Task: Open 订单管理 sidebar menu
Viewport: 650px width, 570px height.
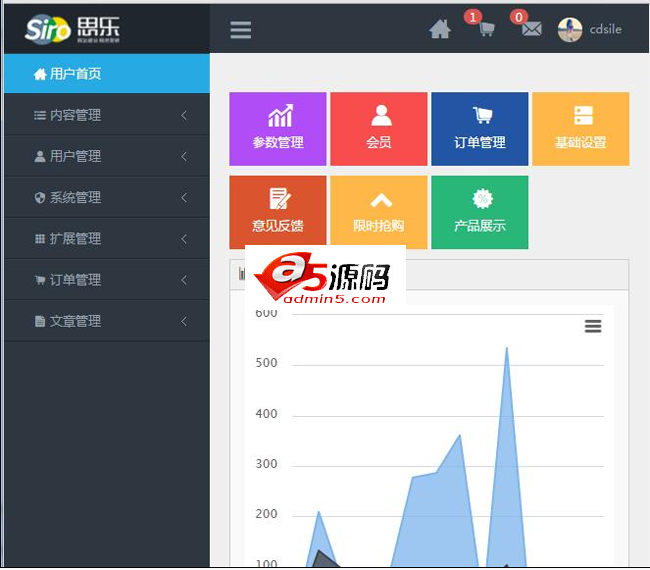Action: pyautogui.click(x=107, y=280)
